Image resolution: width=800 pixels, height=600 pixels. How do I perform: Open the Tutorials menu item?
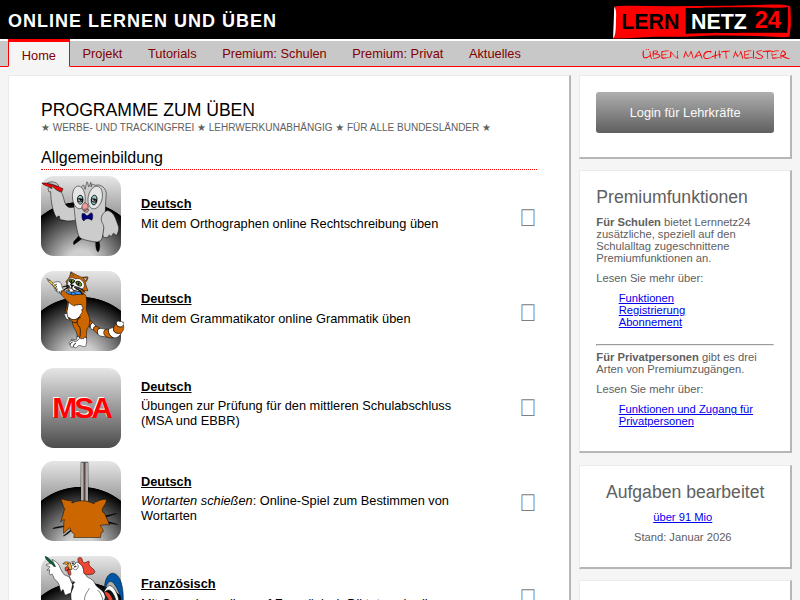pos(172,54)
